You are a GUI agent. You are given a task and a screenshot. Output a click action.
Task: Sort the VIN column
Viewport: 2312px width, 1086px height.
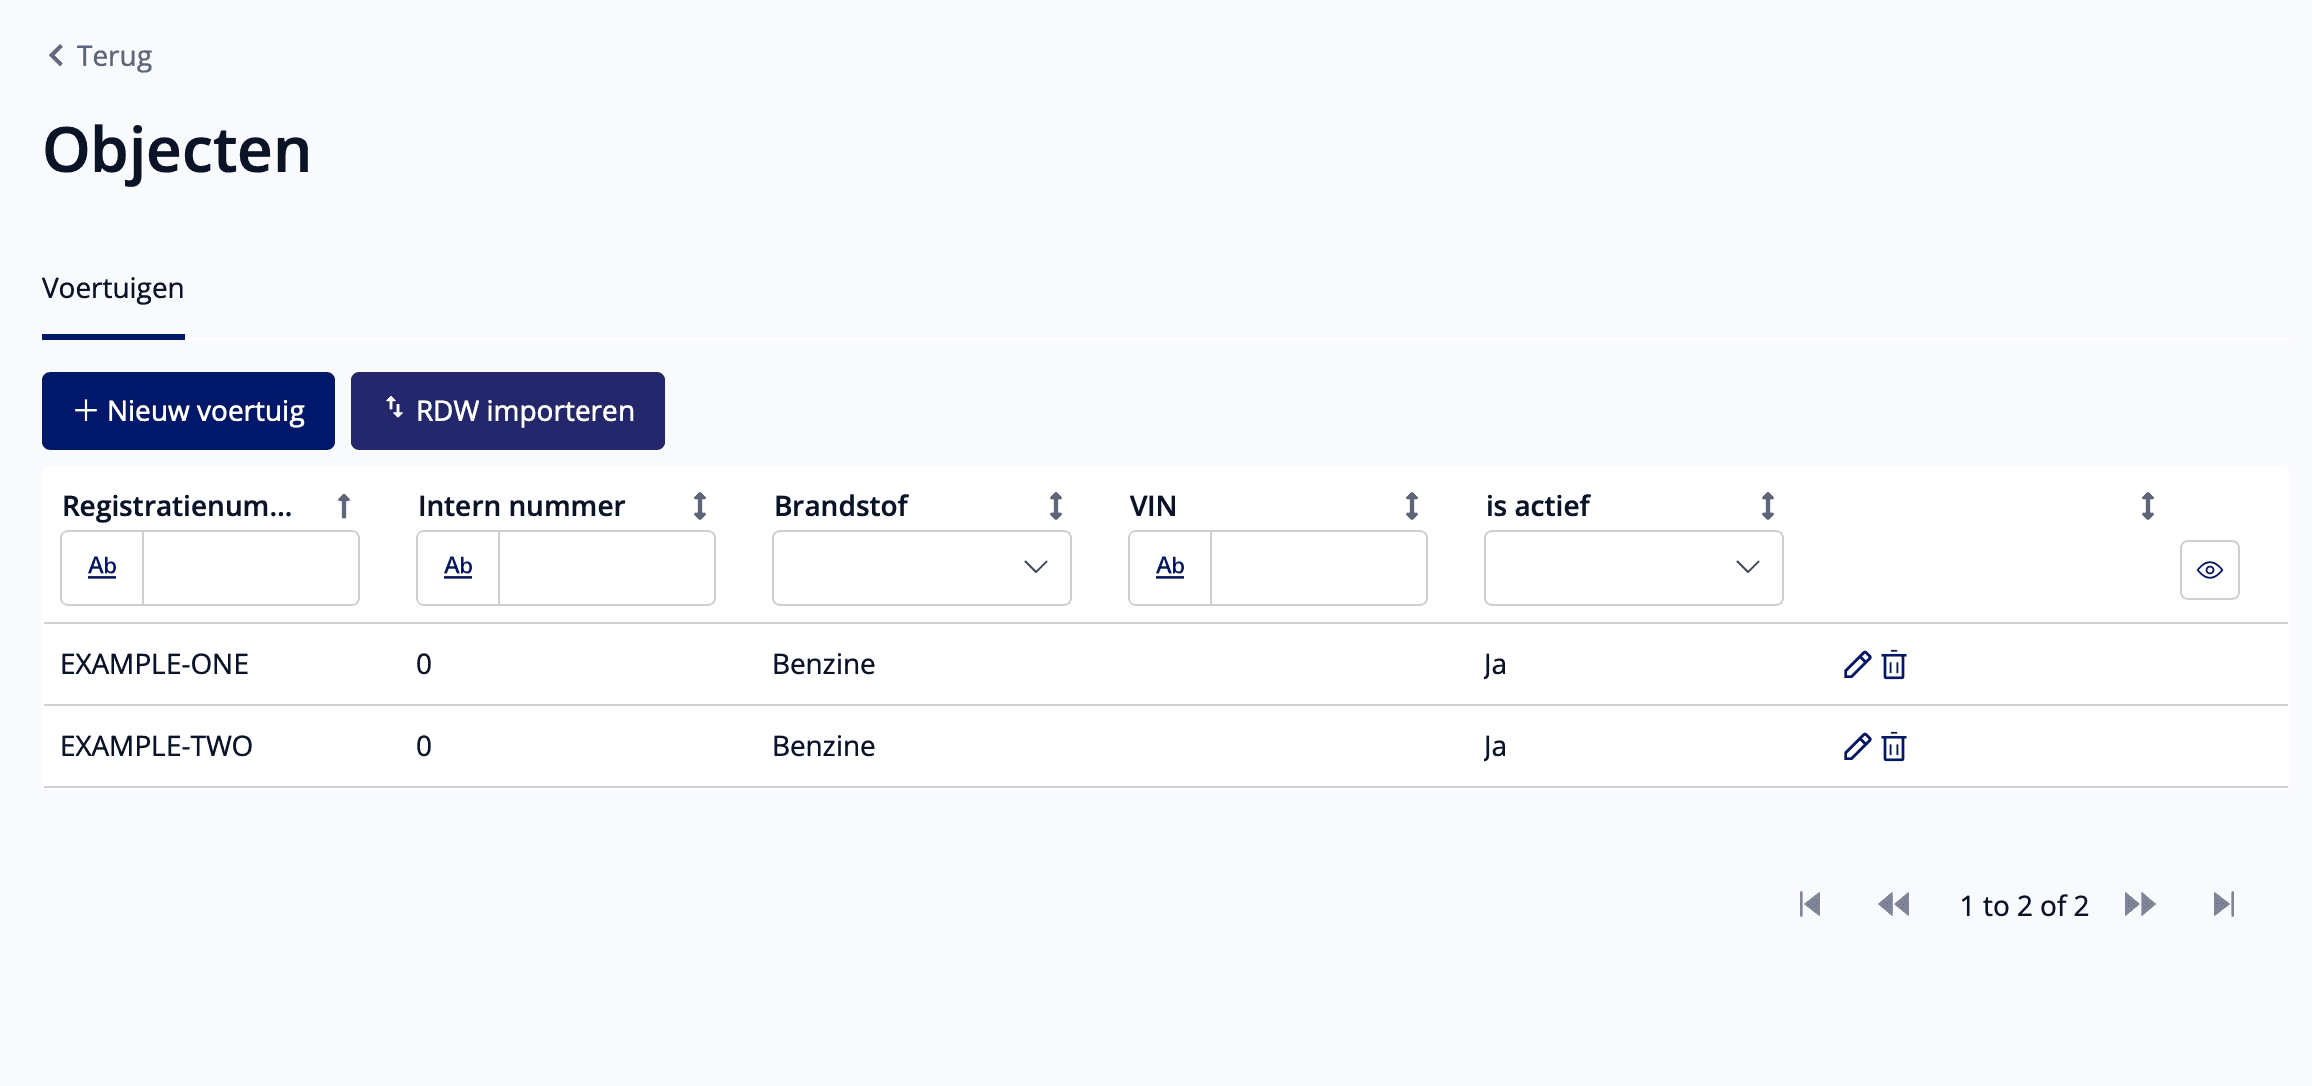coord(1412,506)
